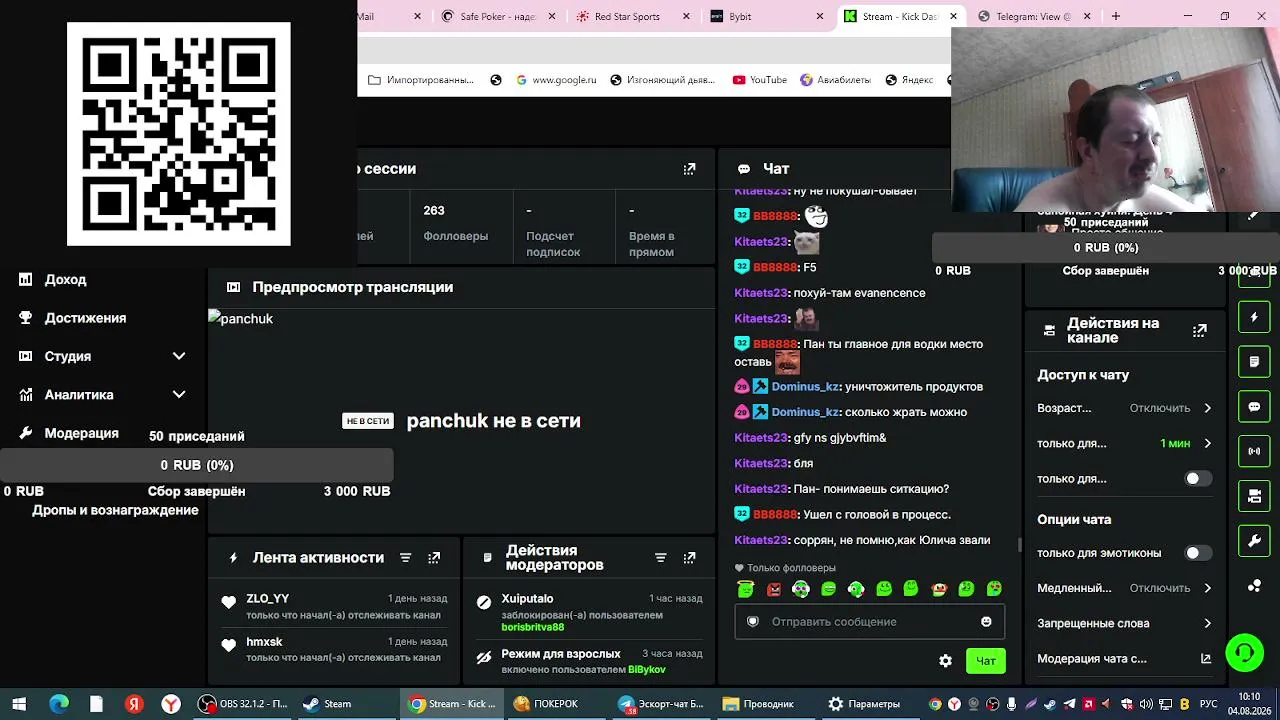The width and height of the screenshot is (1280, 720).
Task: Open Возраст account age setting chevron
Action: click(1207, 408)
